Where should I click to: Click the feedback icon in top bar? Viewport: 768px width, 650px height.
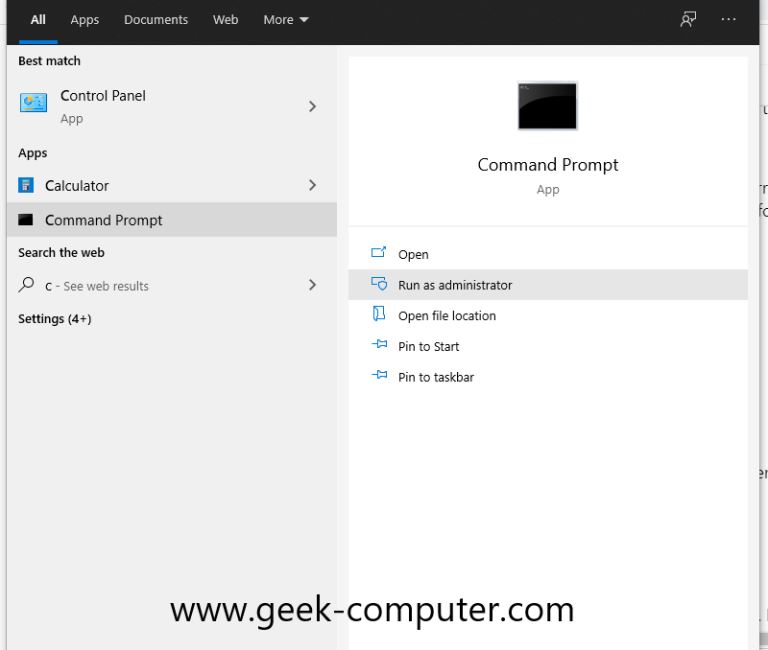click(688, 20)
